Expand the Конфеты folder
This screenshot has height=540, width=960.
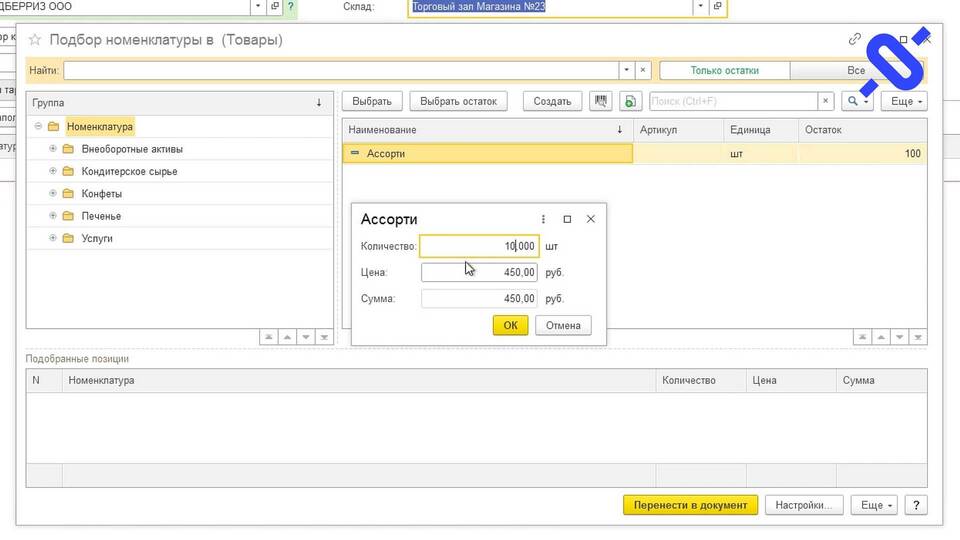pyautogui.click(x=53, y=194)
